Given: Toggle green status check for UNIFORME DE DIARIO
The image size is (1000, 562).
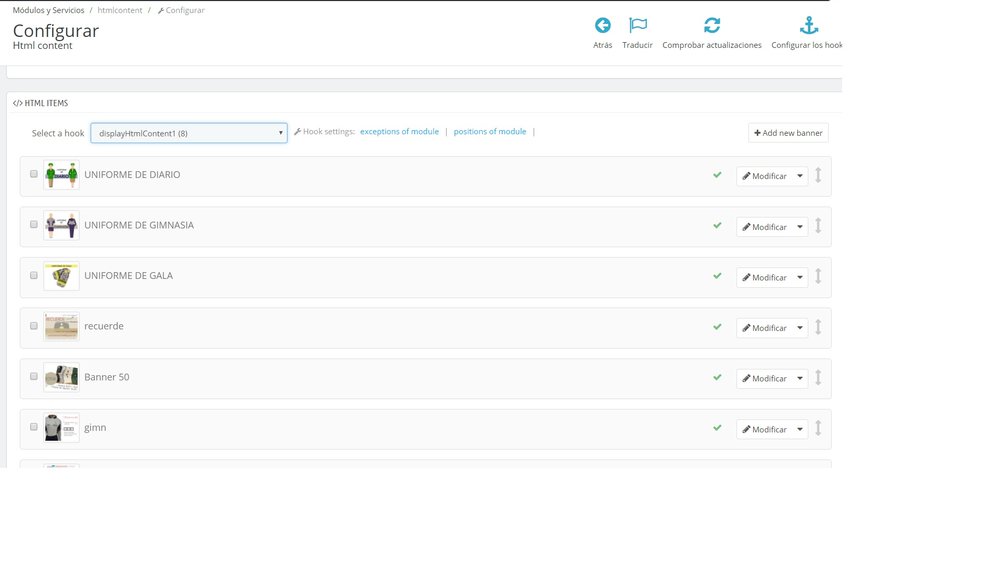Looking at the screenshot, I should 717,175.
